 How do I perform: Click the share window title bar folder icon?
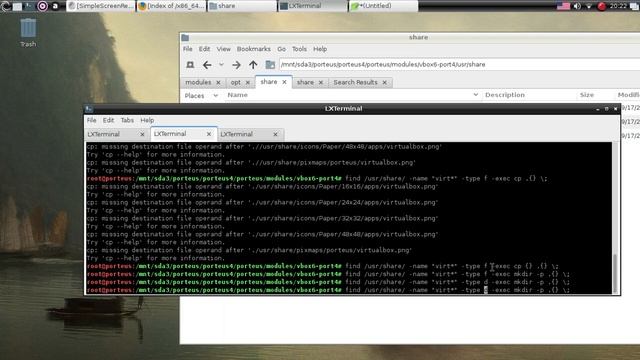pyautogui.click(x=185, y=38)
